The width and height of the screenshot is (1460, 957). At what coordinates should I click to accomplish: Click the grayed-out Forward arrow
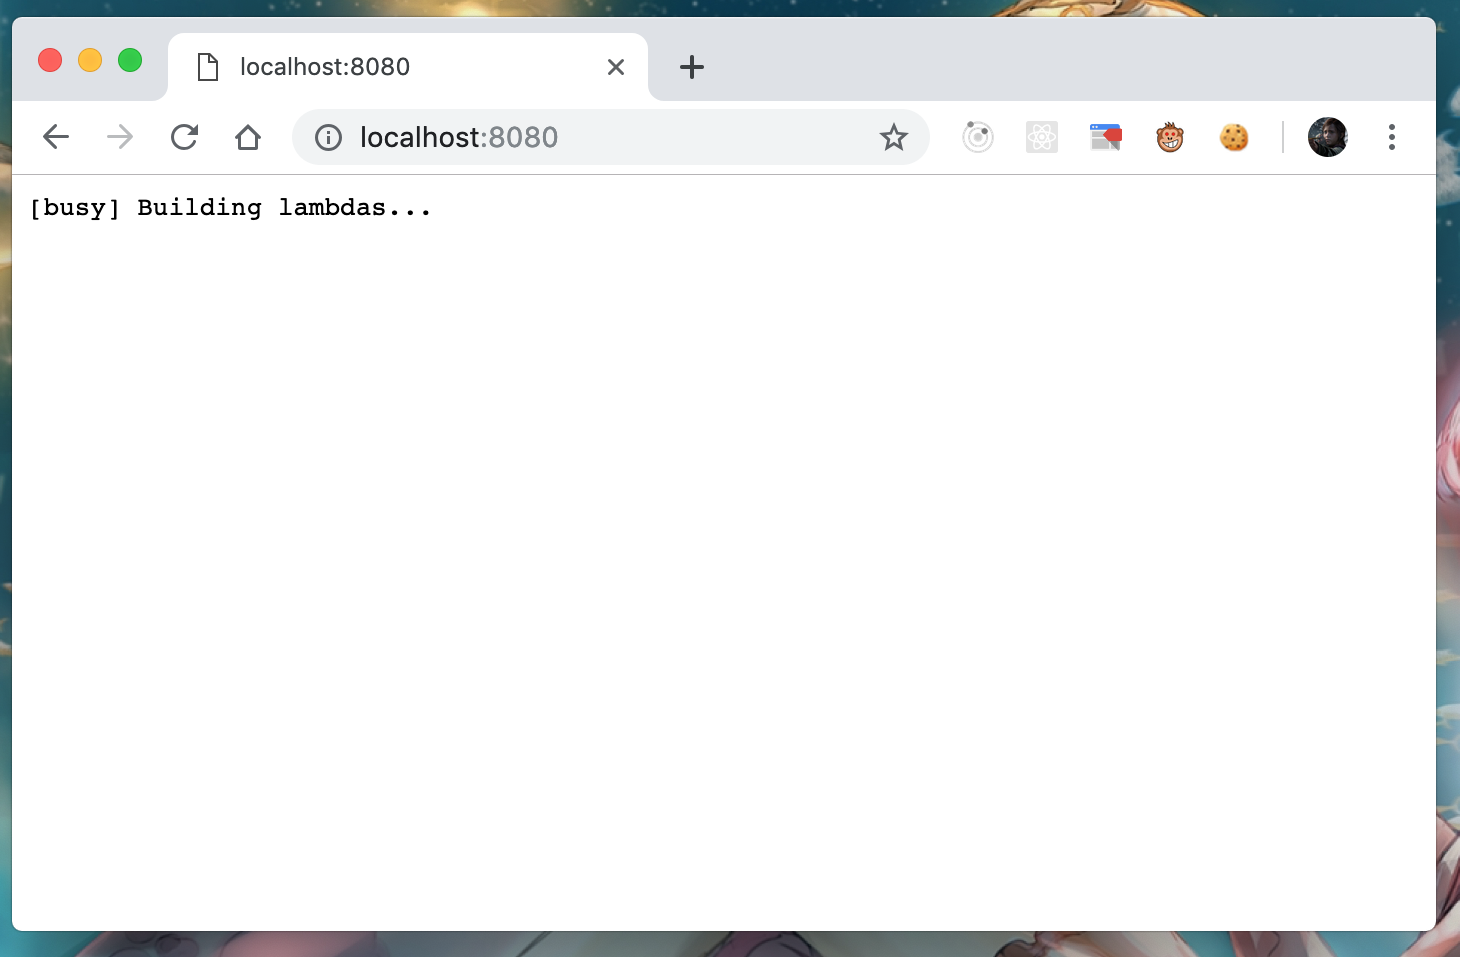pyautogui.click(x=119, y=137)
